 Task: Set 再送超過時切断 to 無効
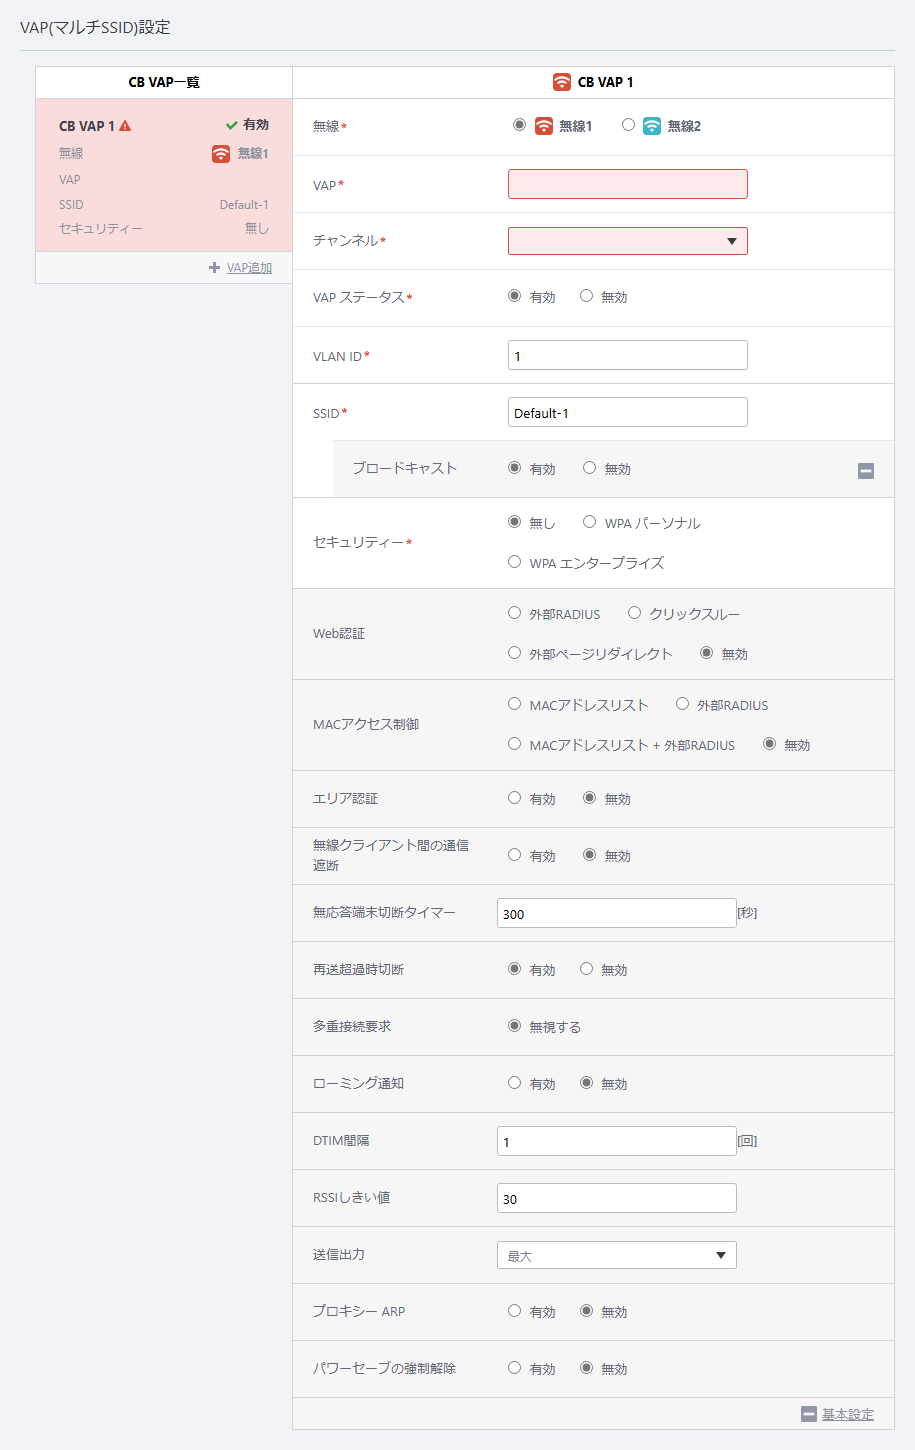click(x=586, y=969)
